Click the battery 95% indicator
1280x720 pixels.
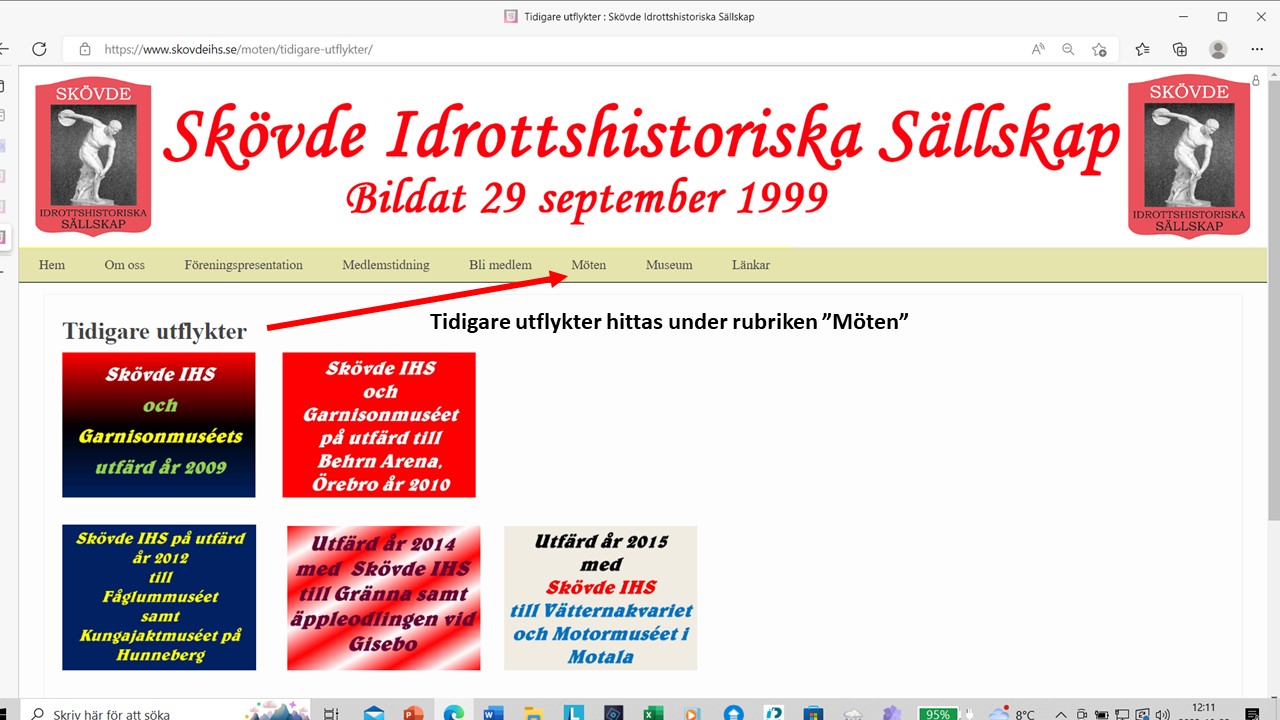(x=938, y=713)
